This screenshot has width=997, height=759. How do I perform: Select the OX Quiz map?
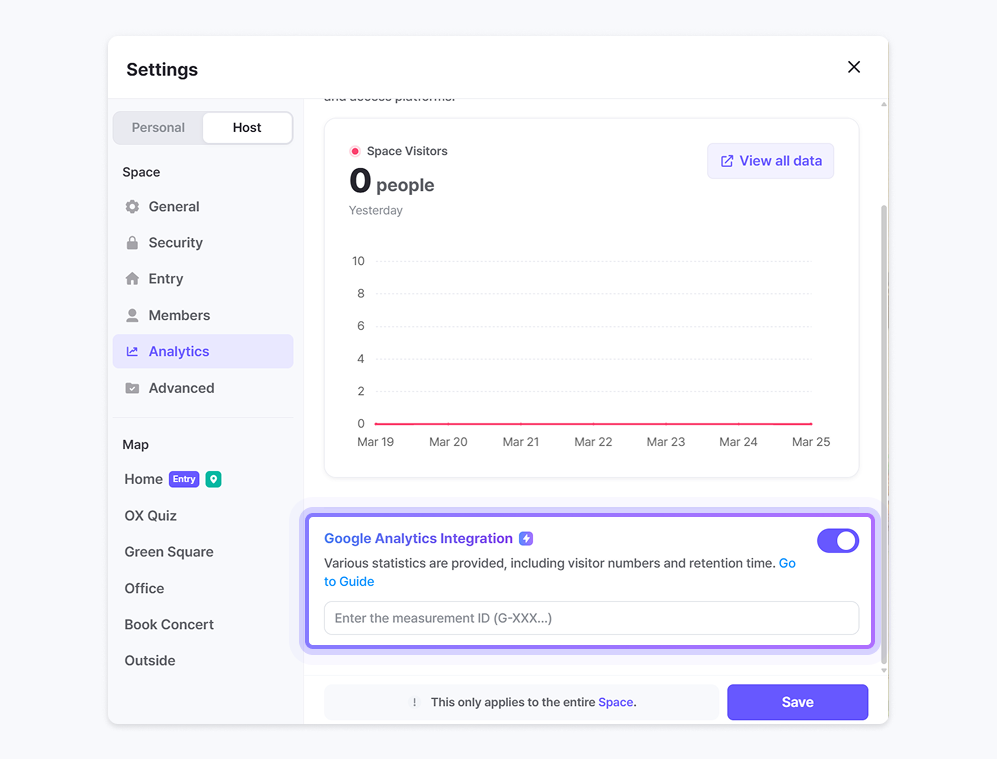pyautogui.click(x=150, y=516)
